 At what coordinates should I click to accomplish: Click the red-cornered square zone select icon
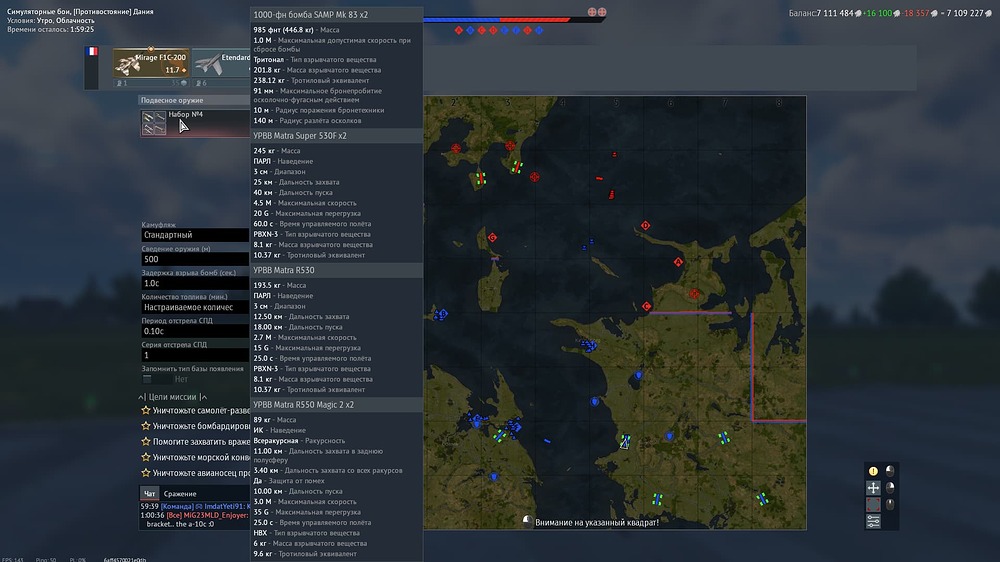(873, 505)
